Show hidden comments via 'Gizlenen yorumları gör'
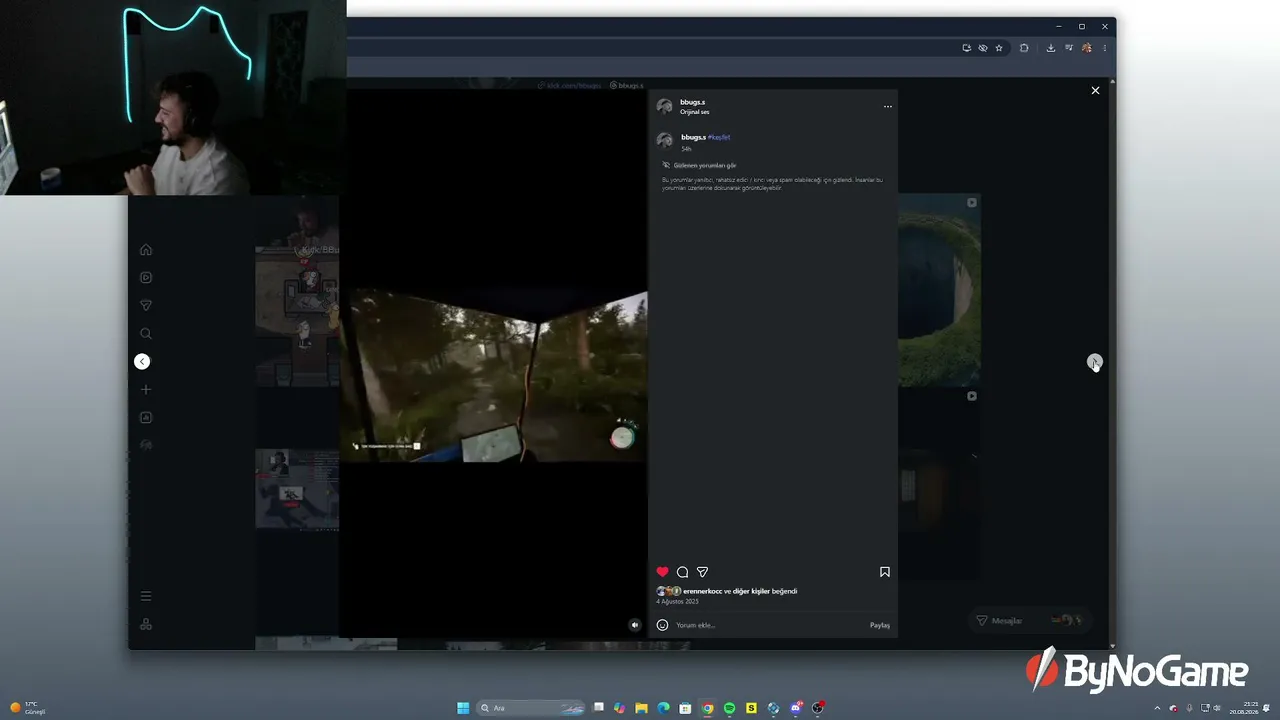1280x720 pixels. [x=705, y=165]
